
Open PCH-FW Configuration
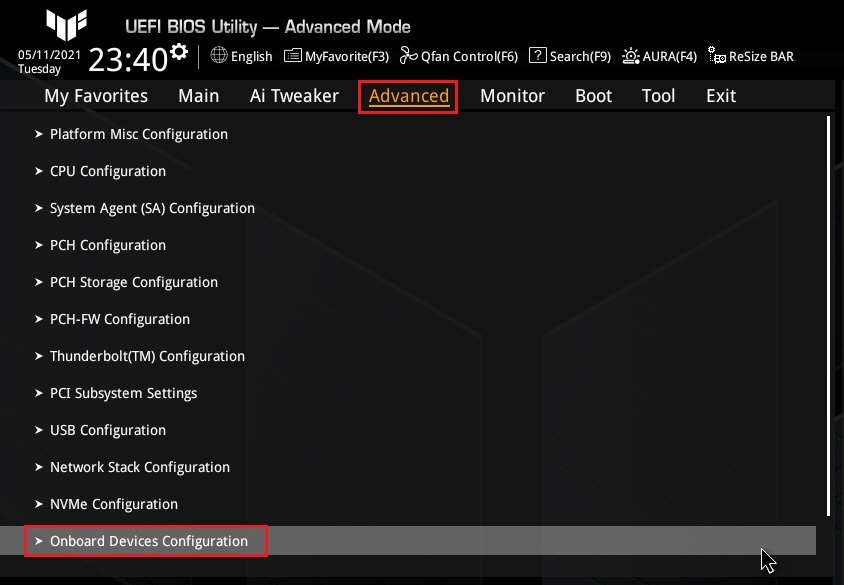click(x=120, y=319)
